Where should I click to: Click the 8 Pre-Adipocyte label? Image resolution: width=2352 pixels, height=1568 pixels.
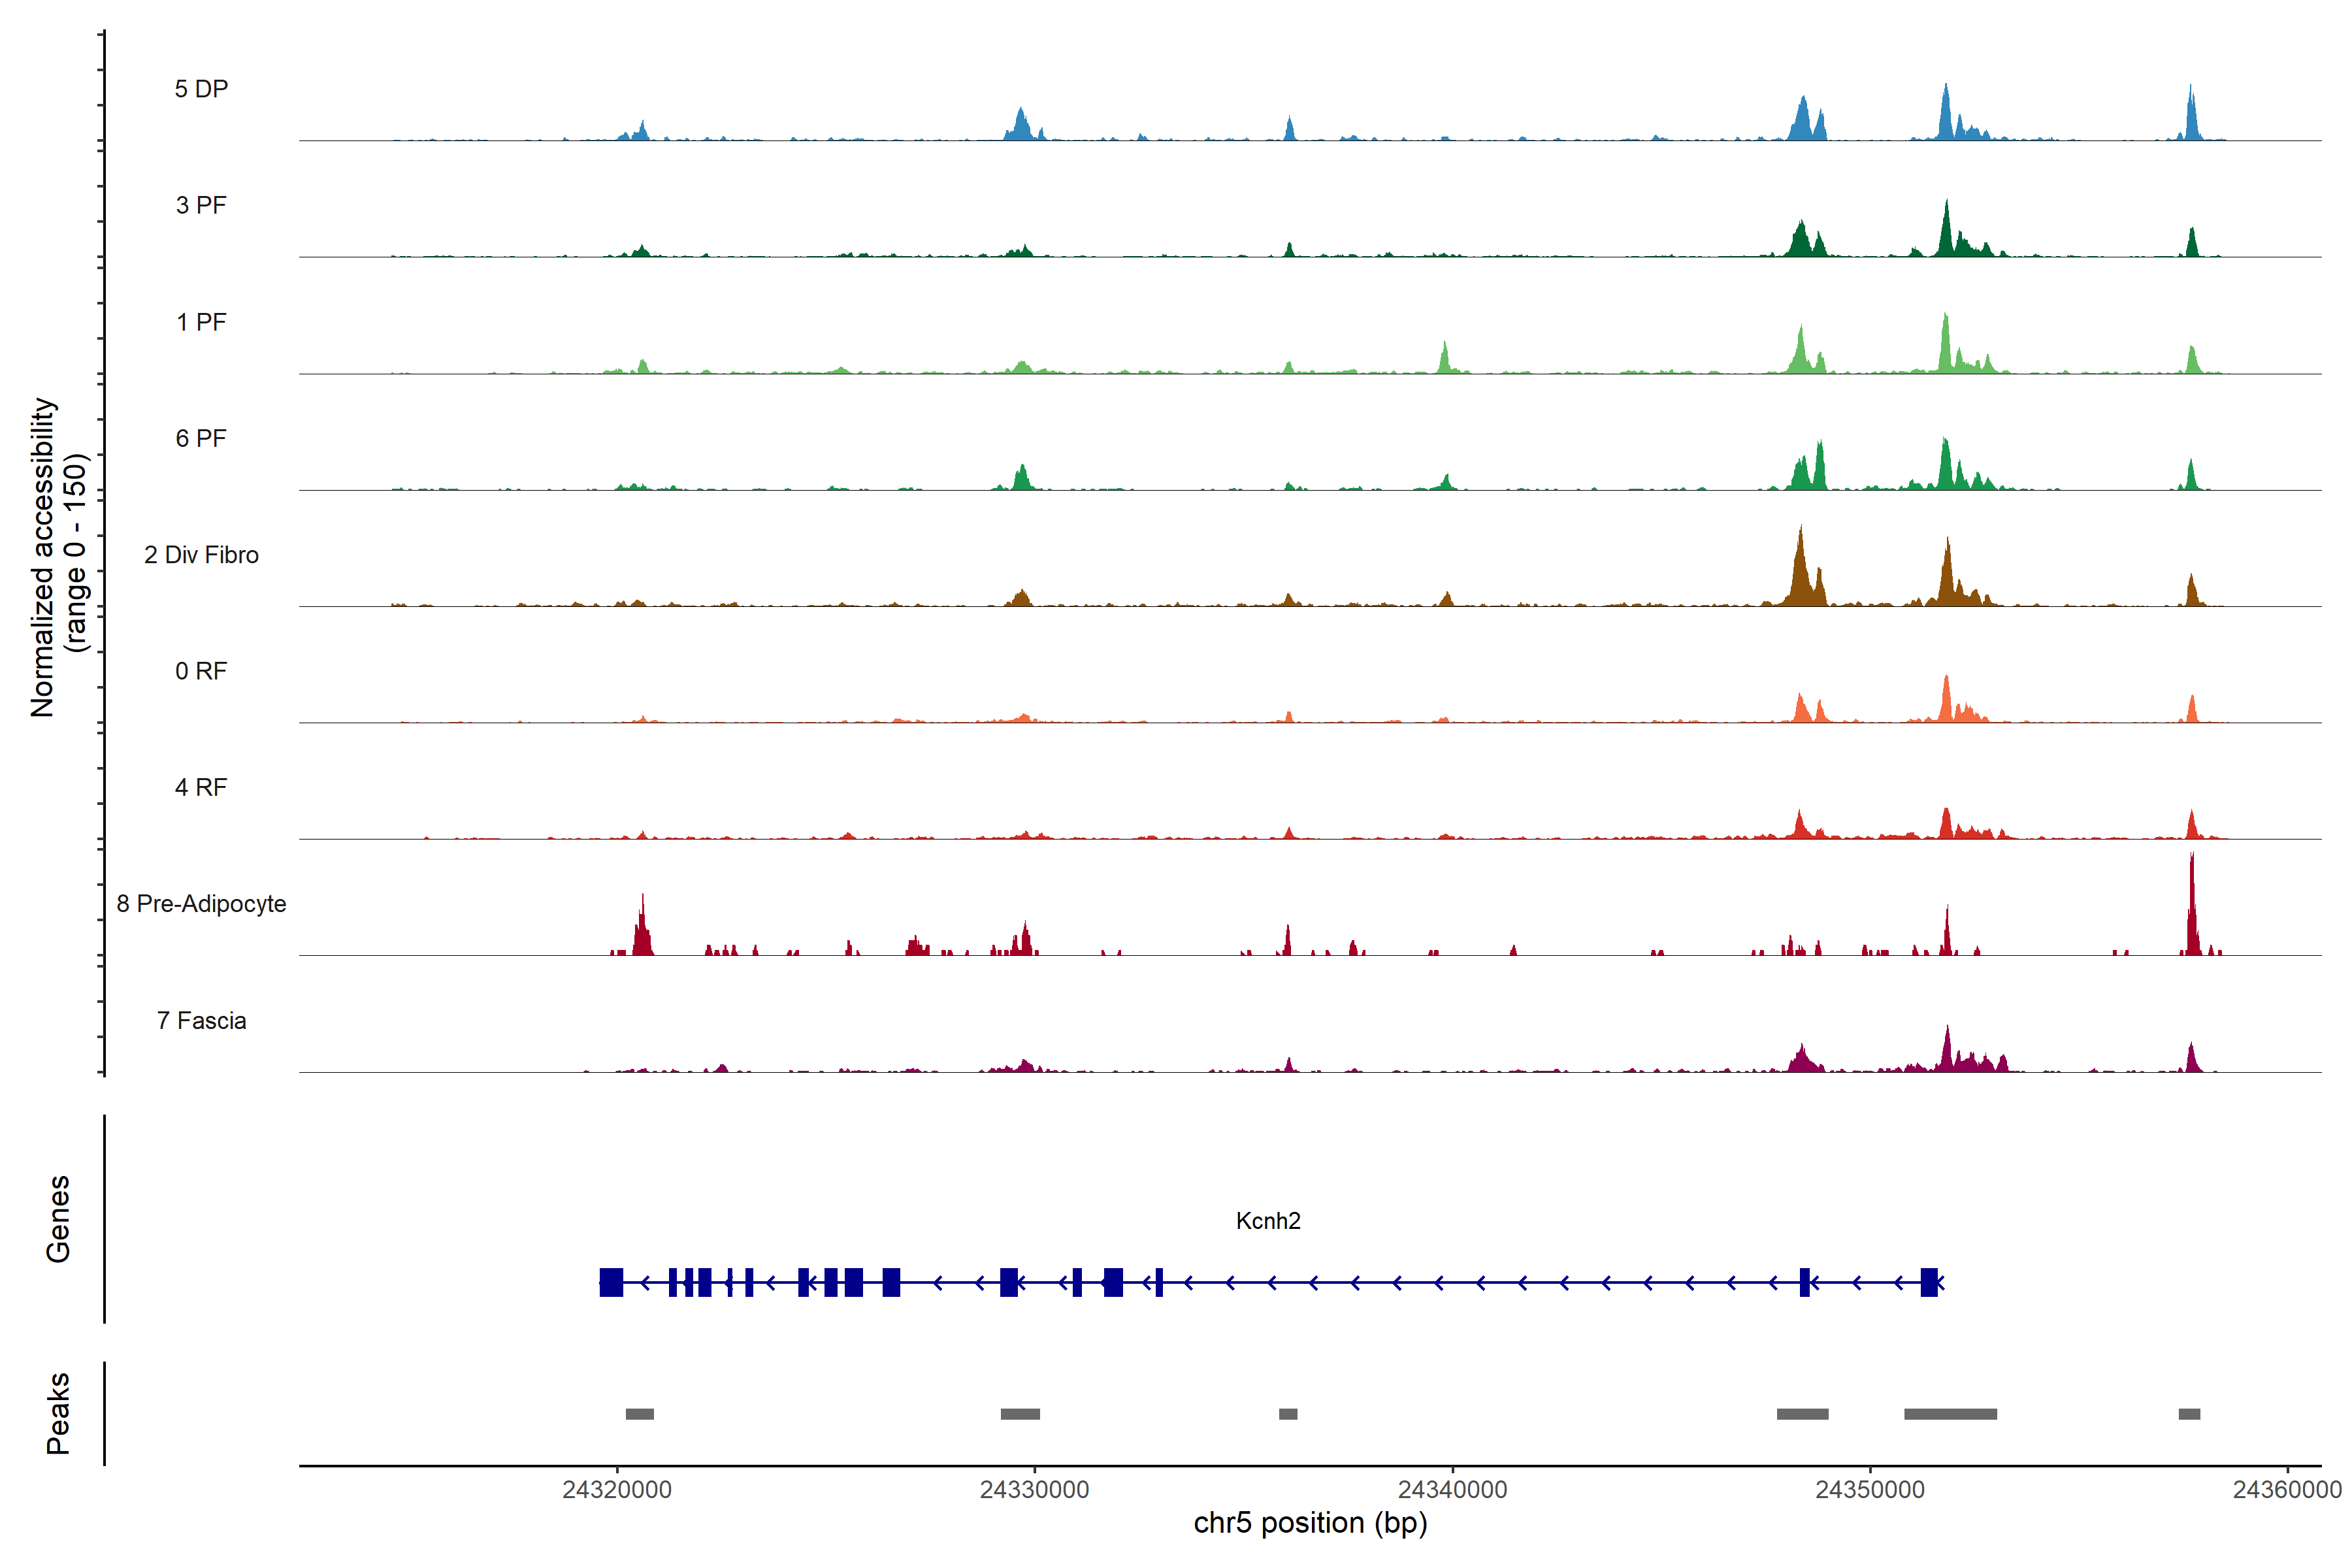point(201,904)
